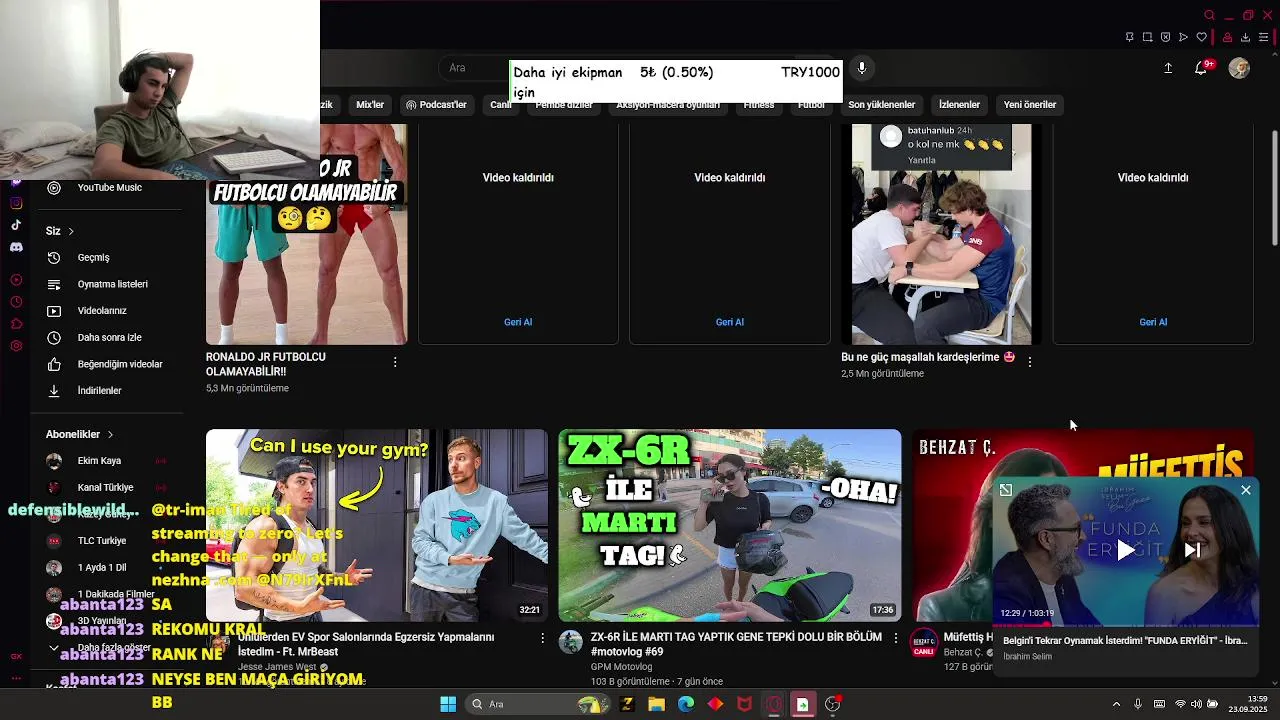
Task: Select the İzlenenler filter chip
Action: 959,105
